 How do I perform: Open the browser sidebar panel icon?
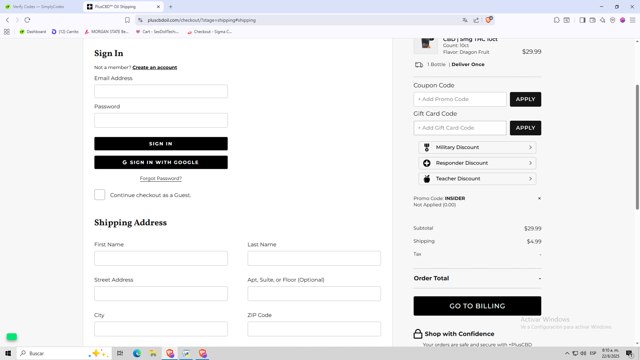(582, 20)
